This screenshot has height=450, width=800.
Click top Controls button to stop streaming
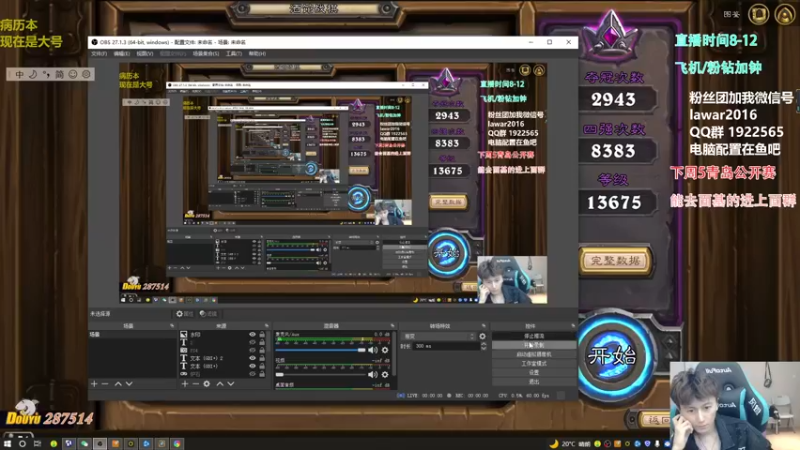[x=534, y=336]
